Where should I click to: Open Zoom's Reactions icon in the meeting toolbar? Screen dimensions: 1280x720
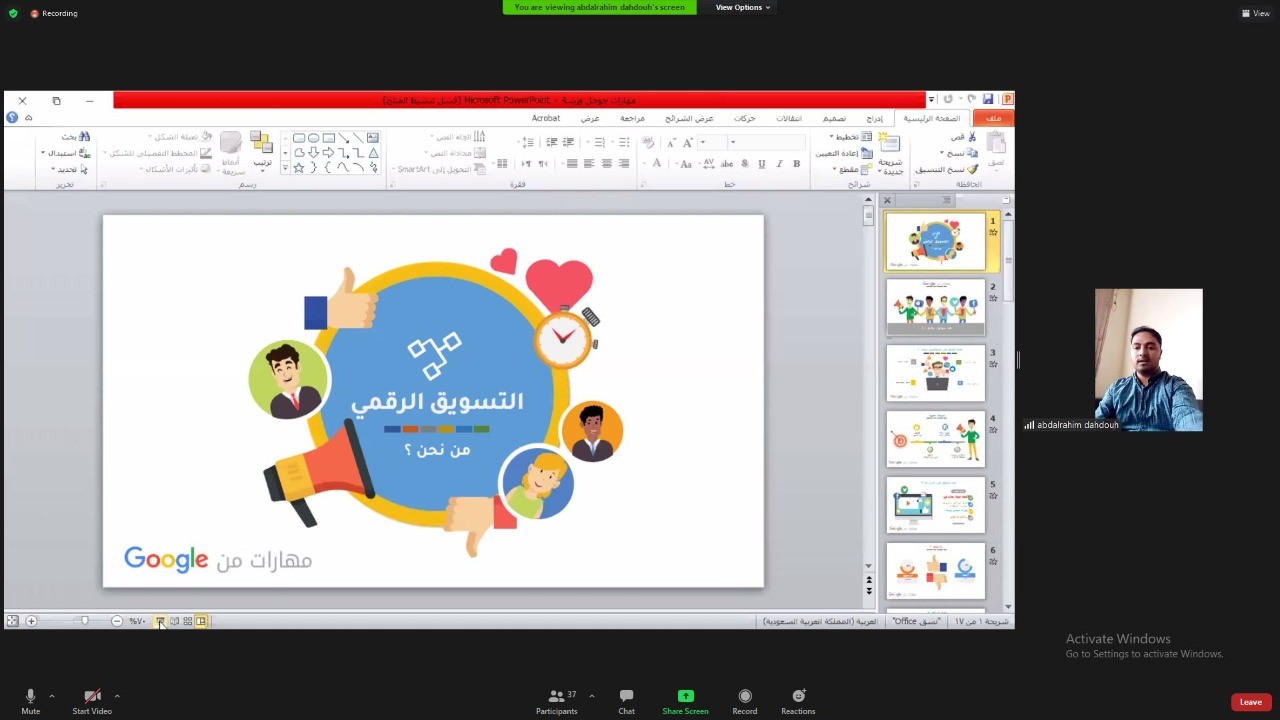coord(798,697)
